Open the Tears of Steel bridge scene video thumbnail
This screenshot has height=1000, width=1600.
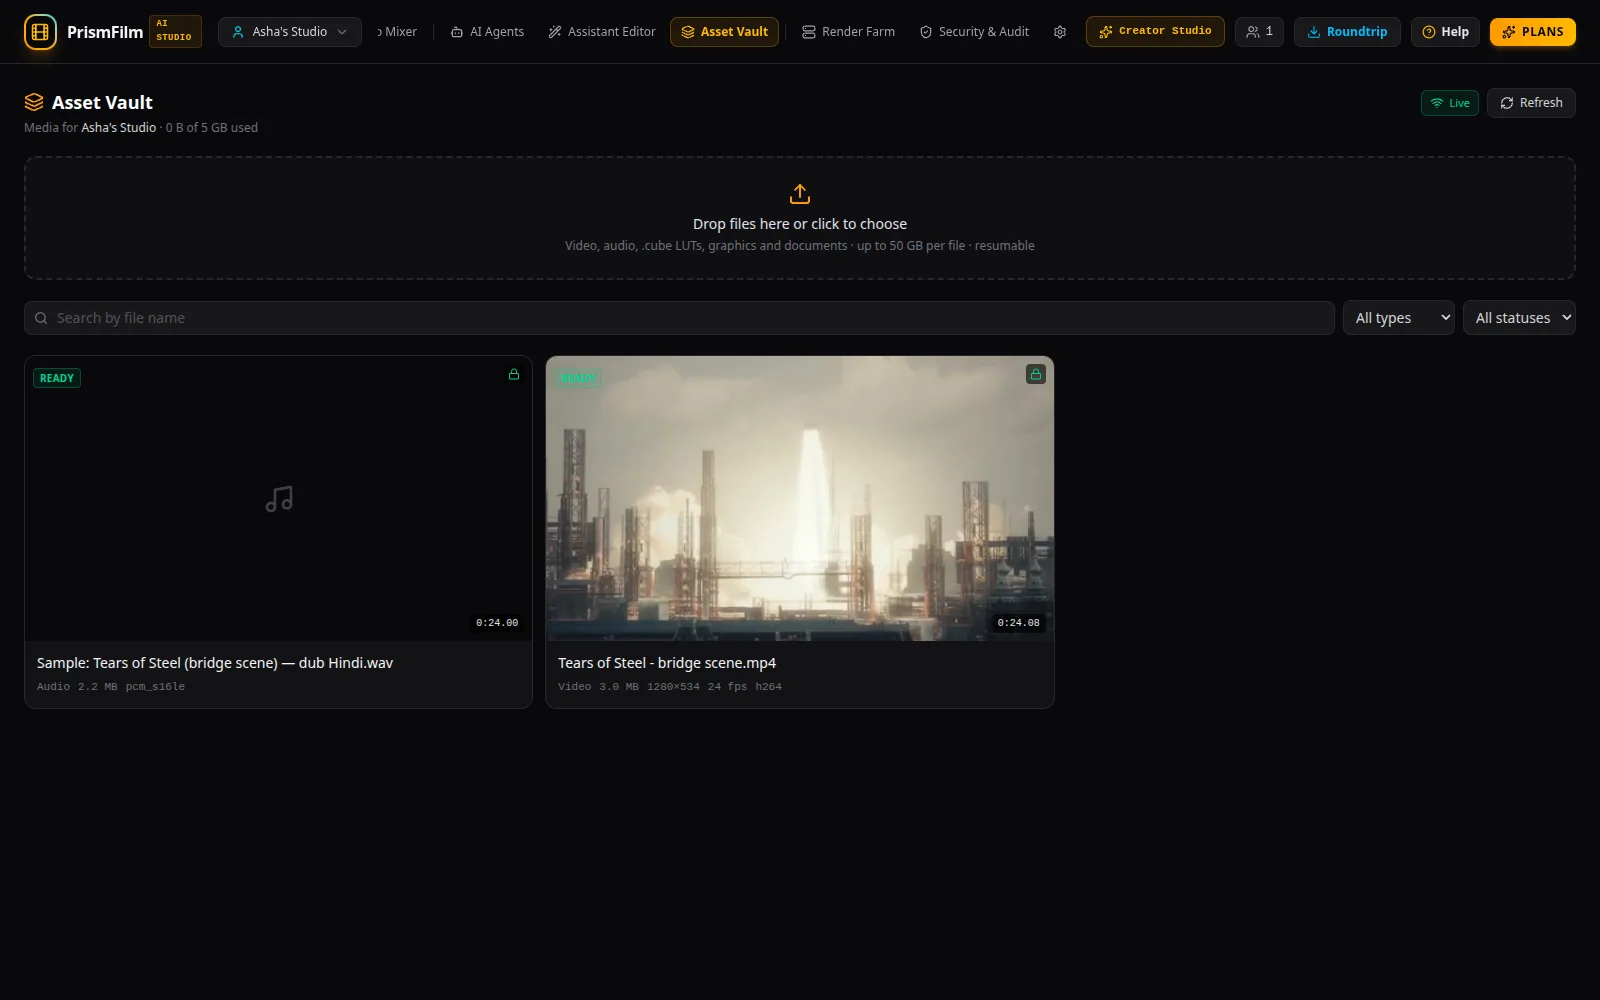800,498
